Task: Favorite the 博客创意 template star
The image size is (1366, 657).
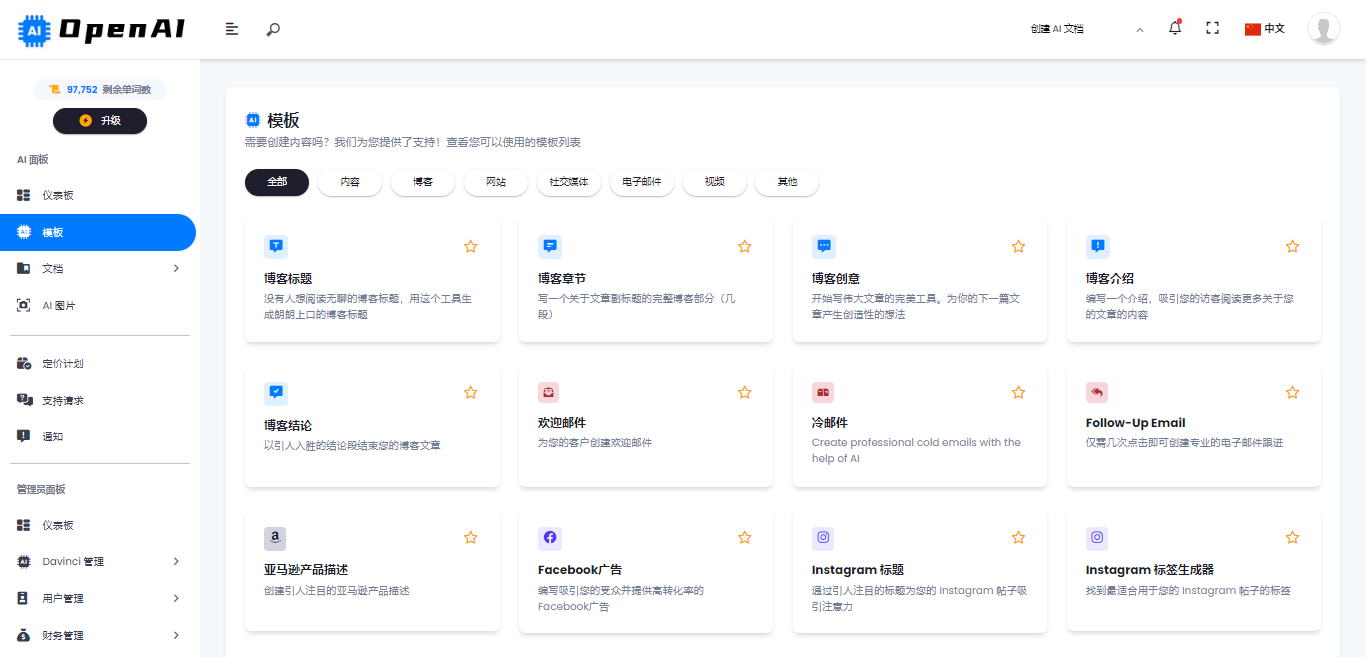Action: 1019,246
